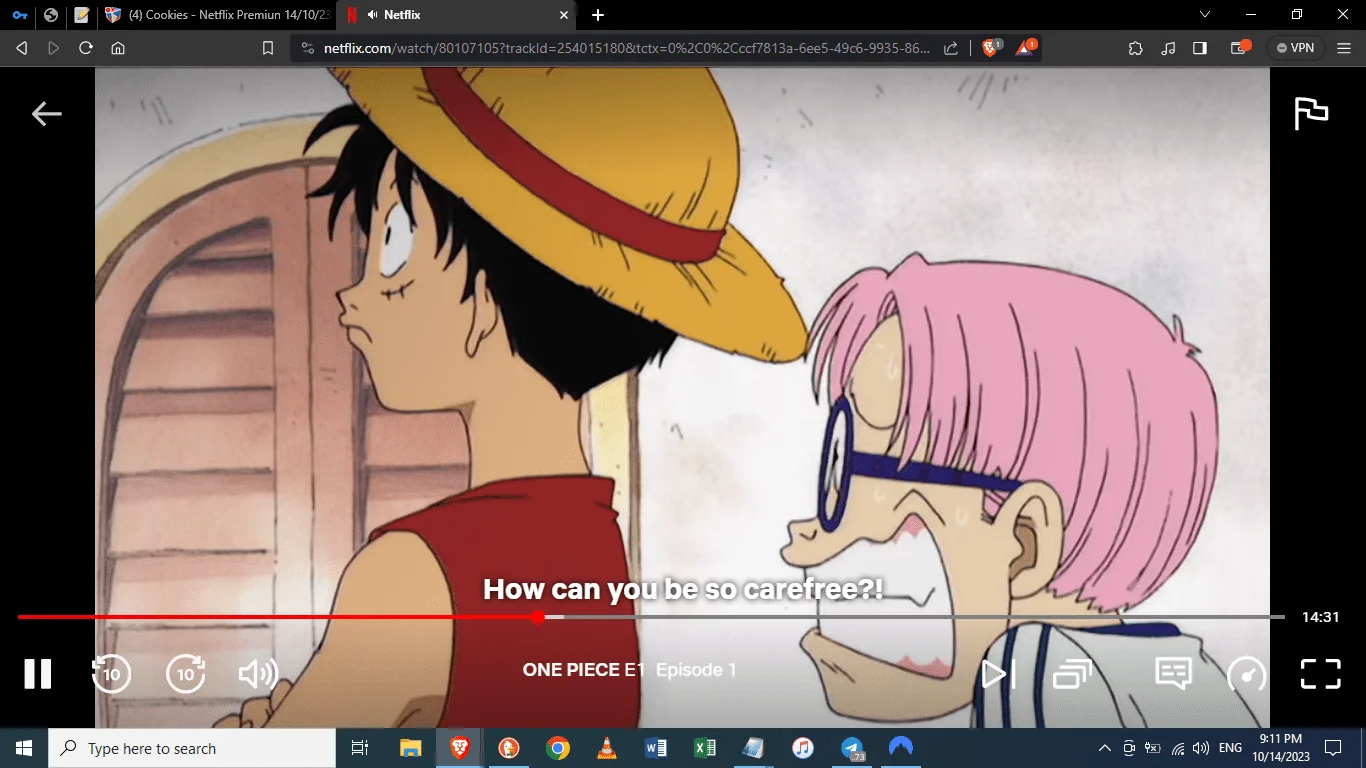Mute the Netflix tab audio
This screenshot has height=768, width=1366.
point(373,15)
